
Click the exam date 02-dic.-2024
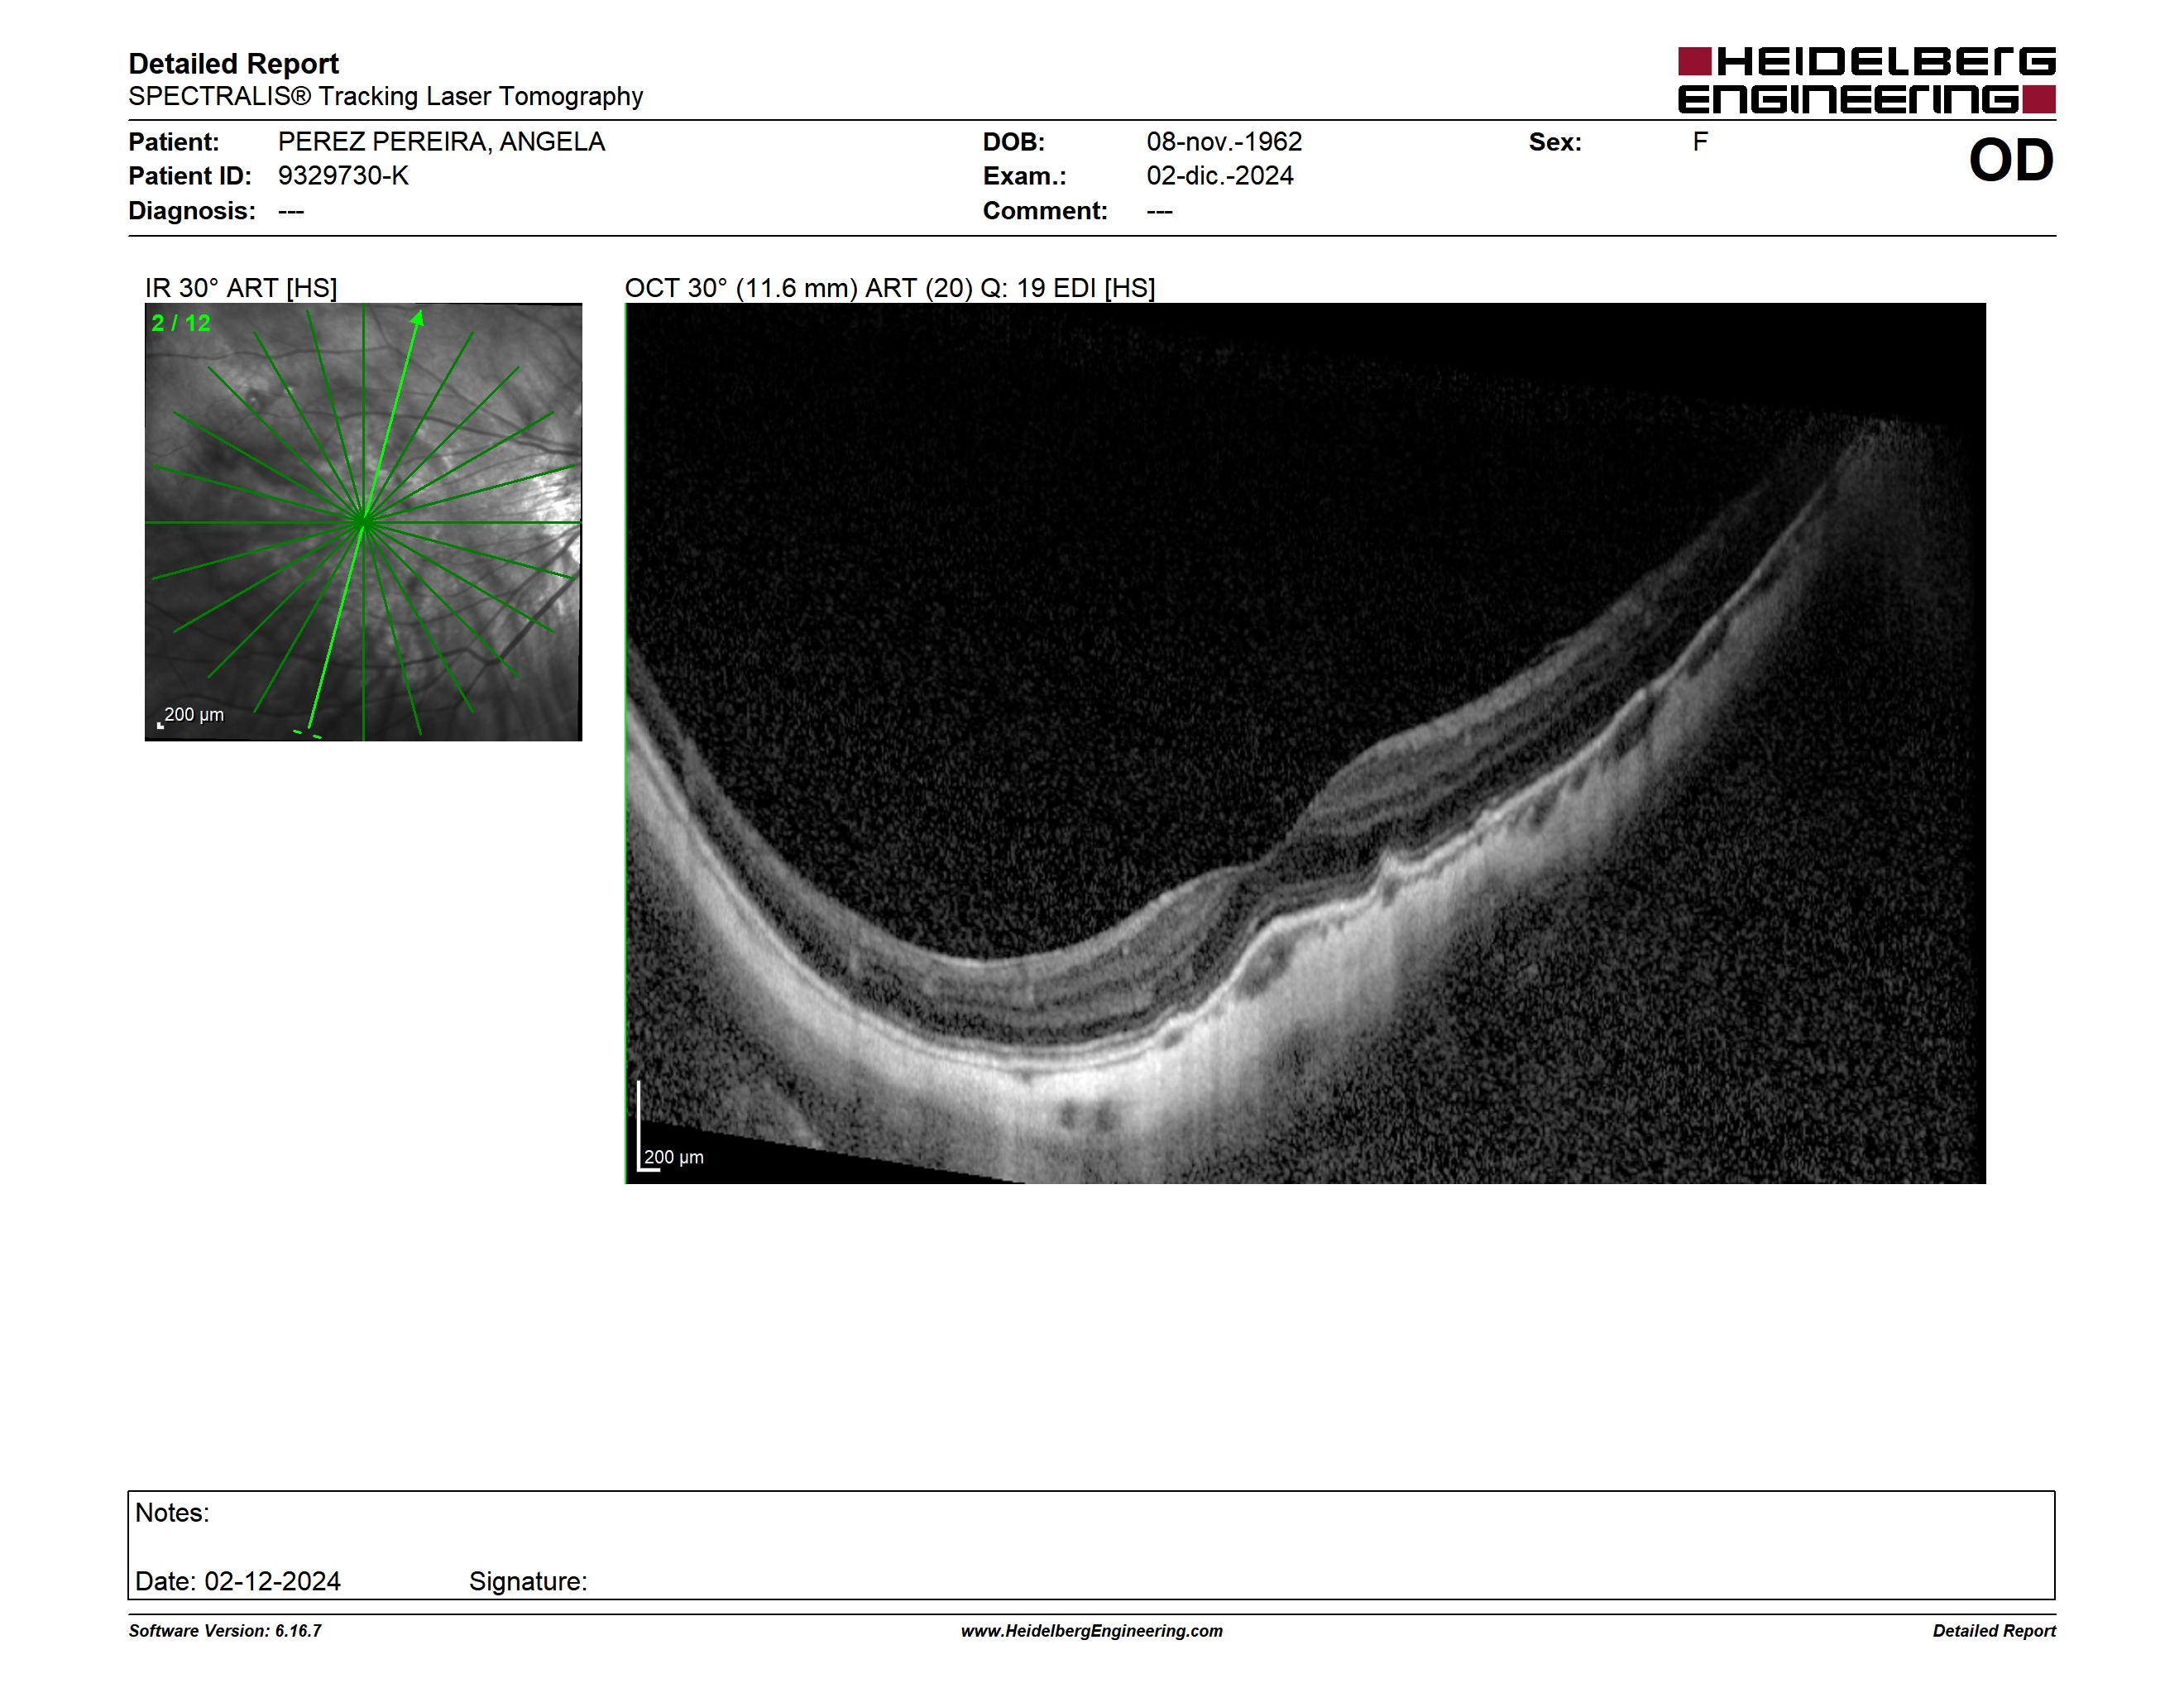pyautogui.click(x=1220, y=176)
